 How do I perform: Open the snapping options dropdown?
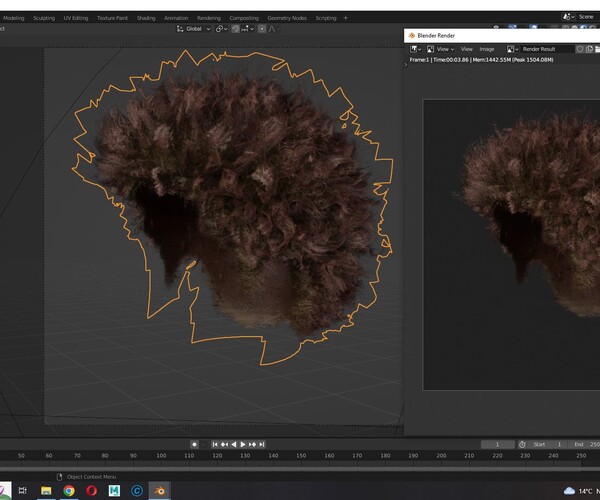point(247,29)
